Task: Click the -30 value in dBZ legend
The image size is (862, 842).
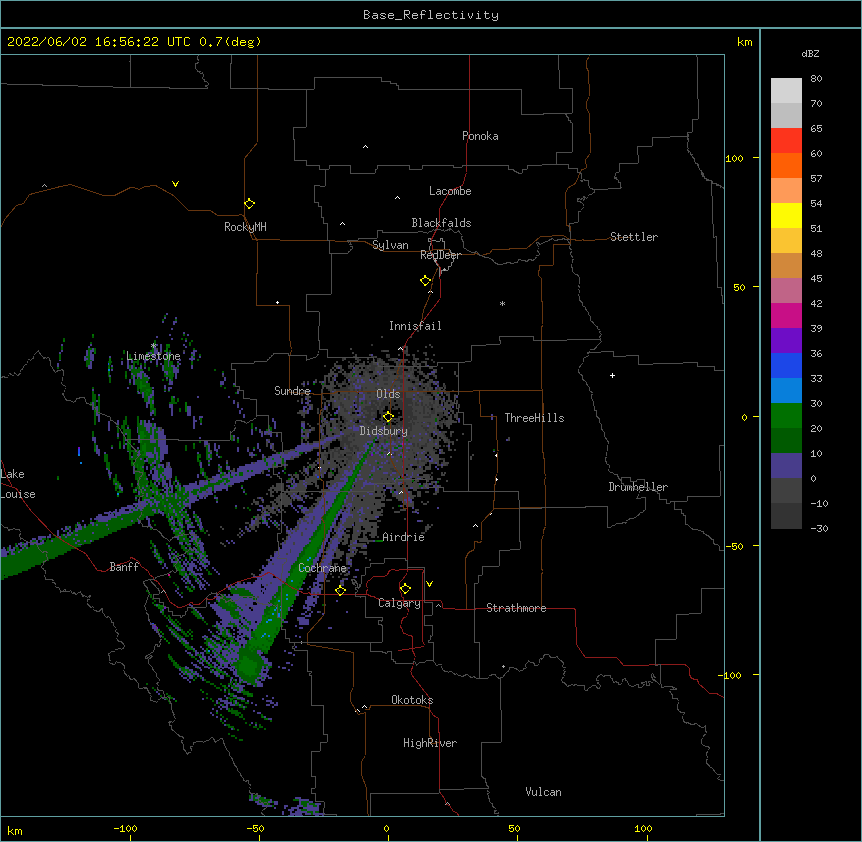Action: point(819,528)
